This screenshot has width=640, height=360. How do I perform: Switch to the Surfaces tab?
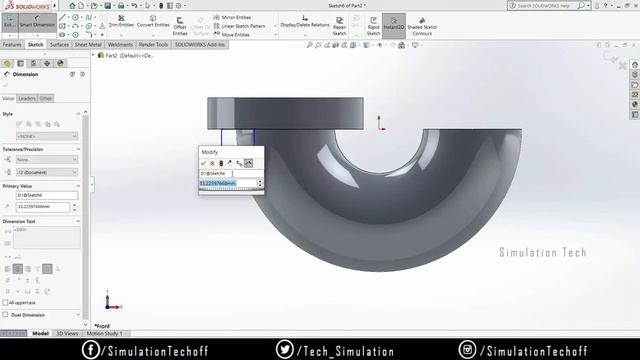59,44
